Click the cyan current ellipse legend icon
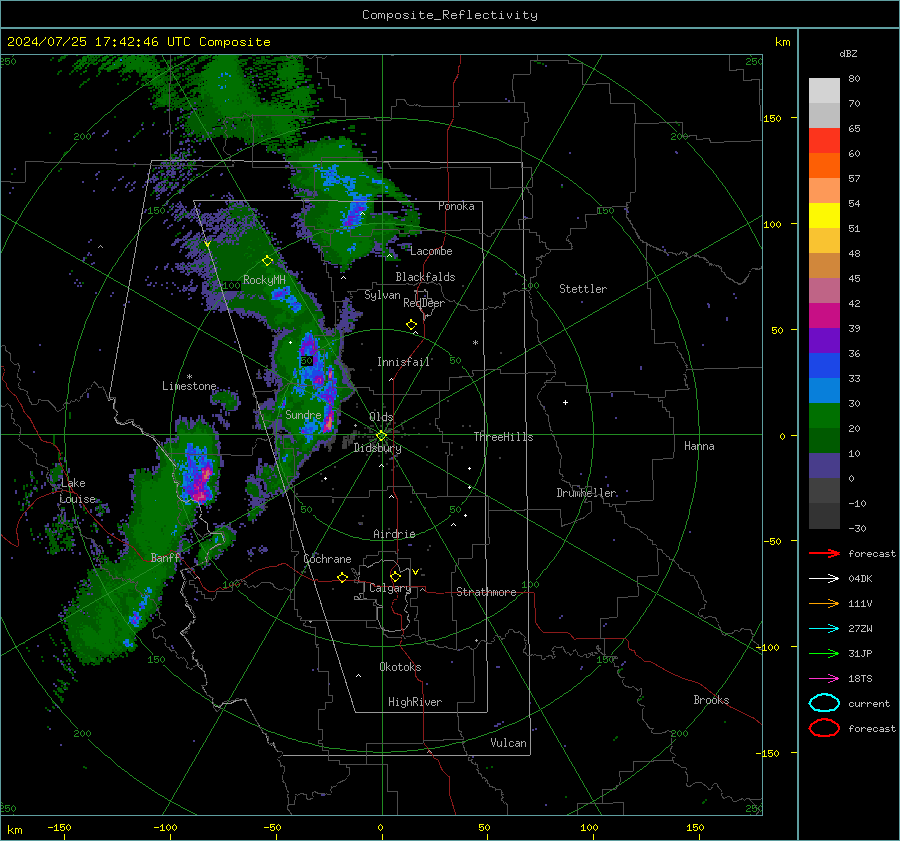Image resolution: width=900 pixels, height=841 pixels. coord(824,703)
